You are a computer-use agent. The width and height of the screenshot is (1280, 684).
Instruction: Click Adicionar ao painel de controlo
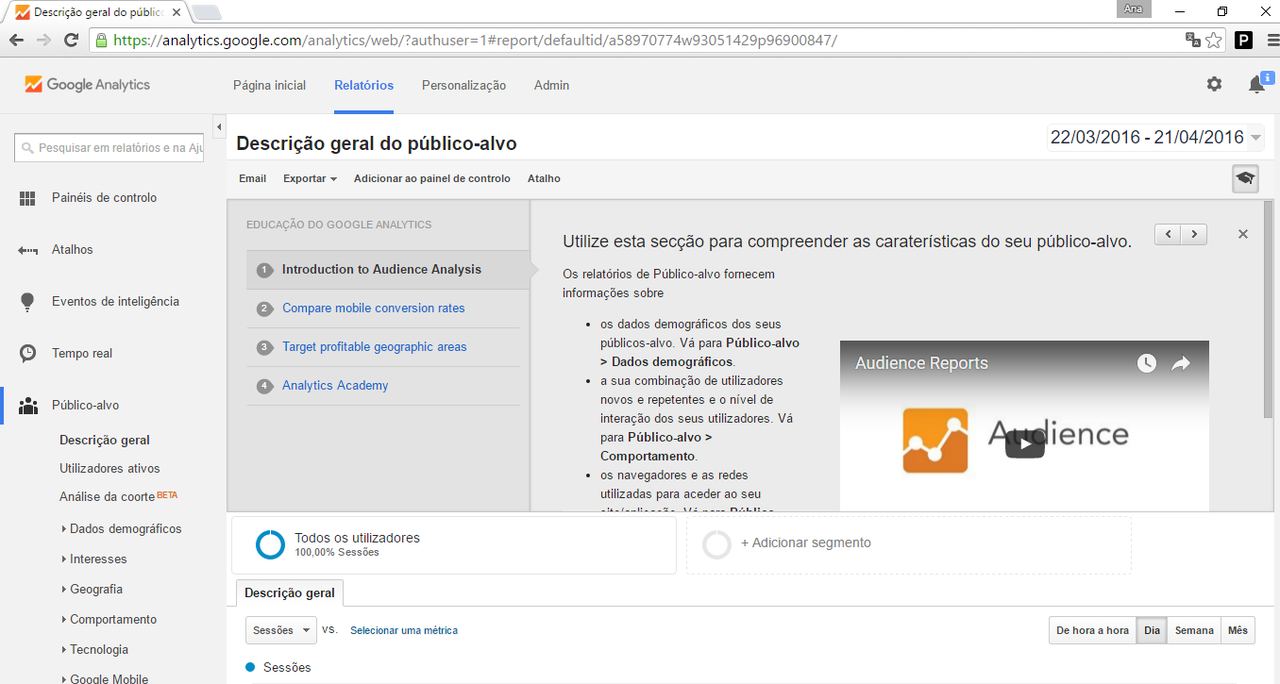pos(432,178)
